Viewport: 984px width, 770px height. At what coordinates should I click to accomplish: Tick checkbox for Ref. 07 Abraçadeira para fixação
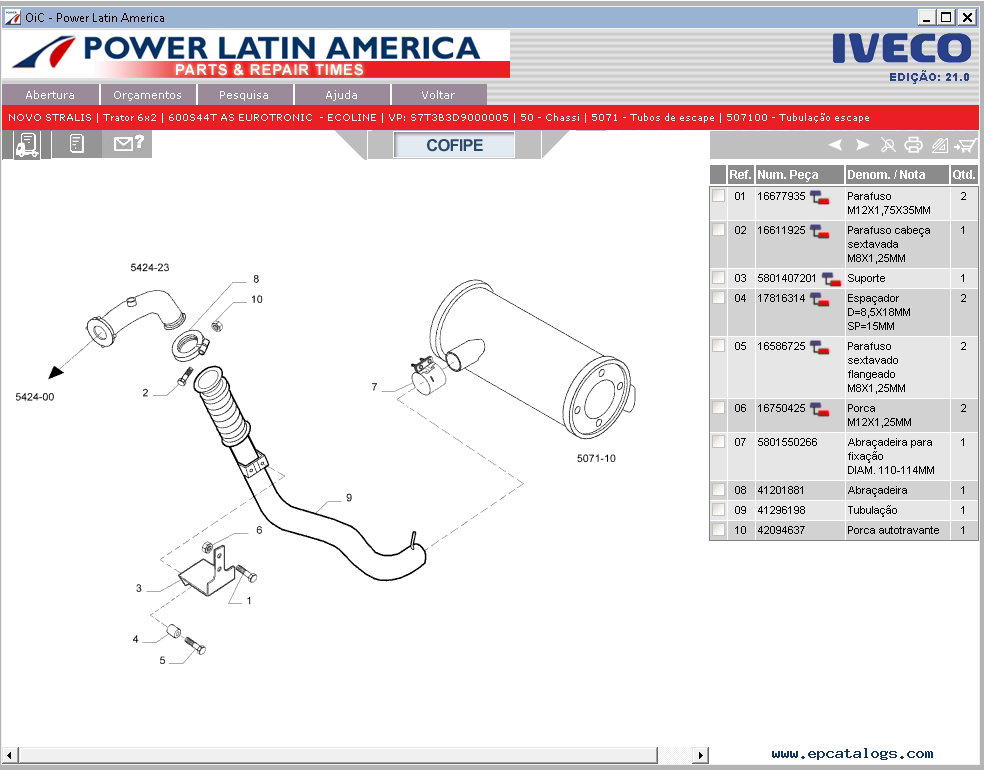point(719,441)
